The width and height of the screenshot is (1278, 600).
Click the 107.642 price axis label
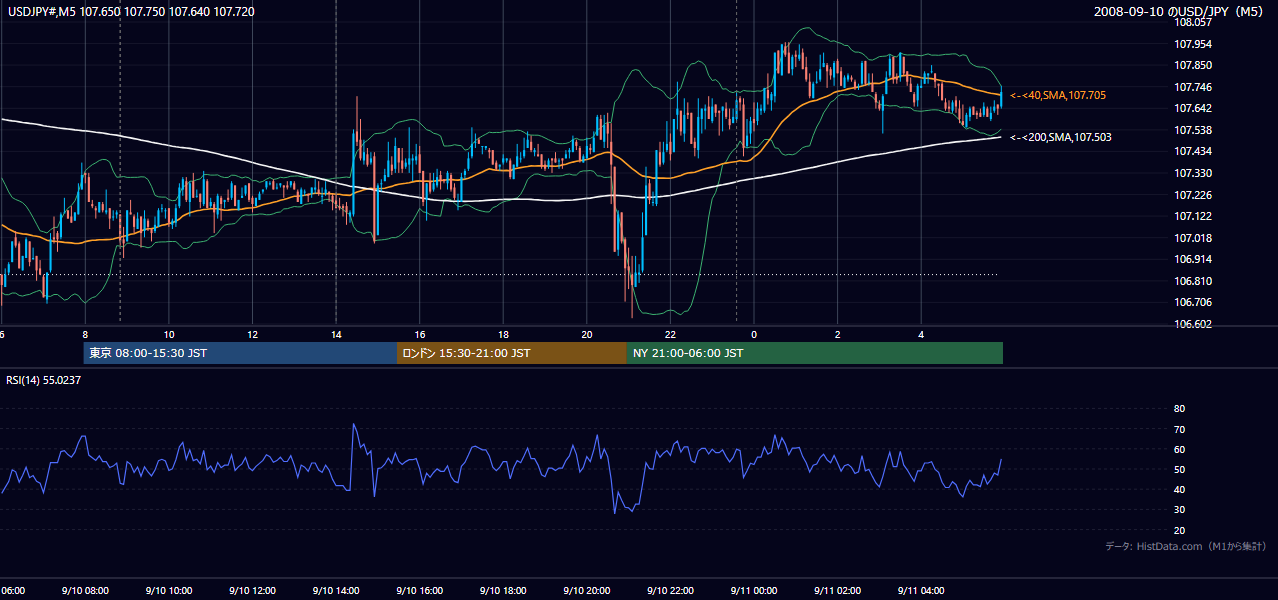tap(1192, 108)
